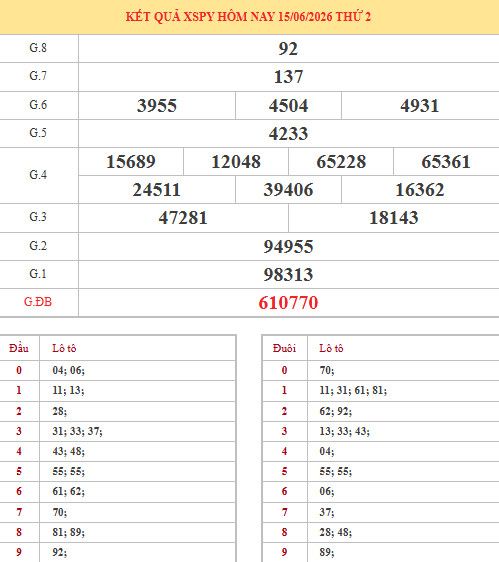Click G.4 number 39406
The image size is (499, 562).
point(289,190)
